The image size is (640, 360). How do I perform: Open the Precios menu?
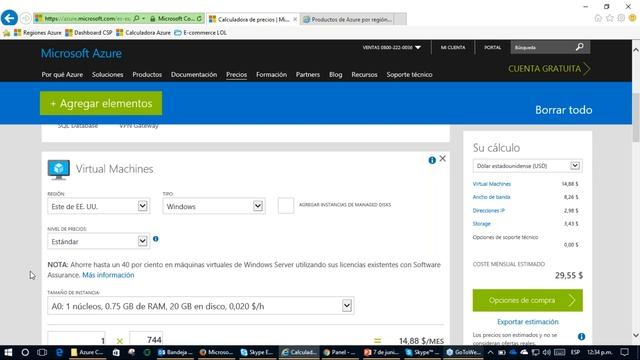click(x=236, y=75)
